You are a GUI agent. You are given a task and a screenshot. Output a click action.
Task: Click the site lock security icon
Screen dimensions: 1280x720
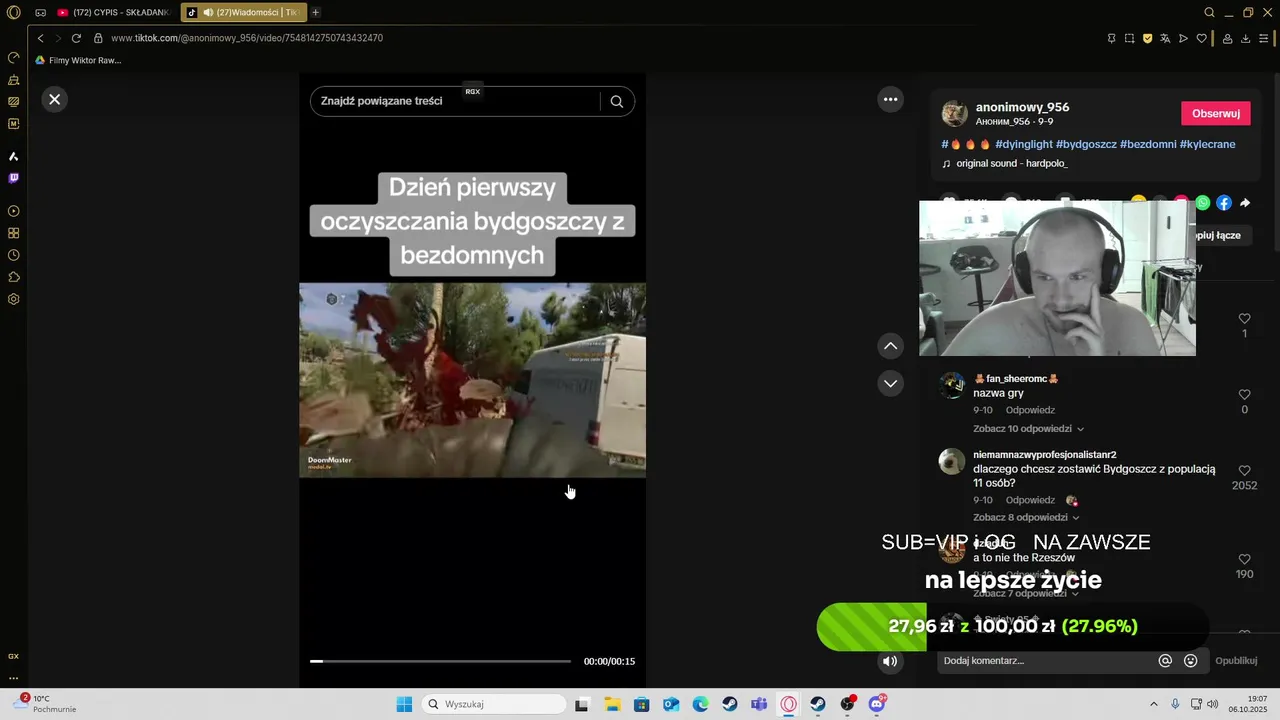pos(98,38)
